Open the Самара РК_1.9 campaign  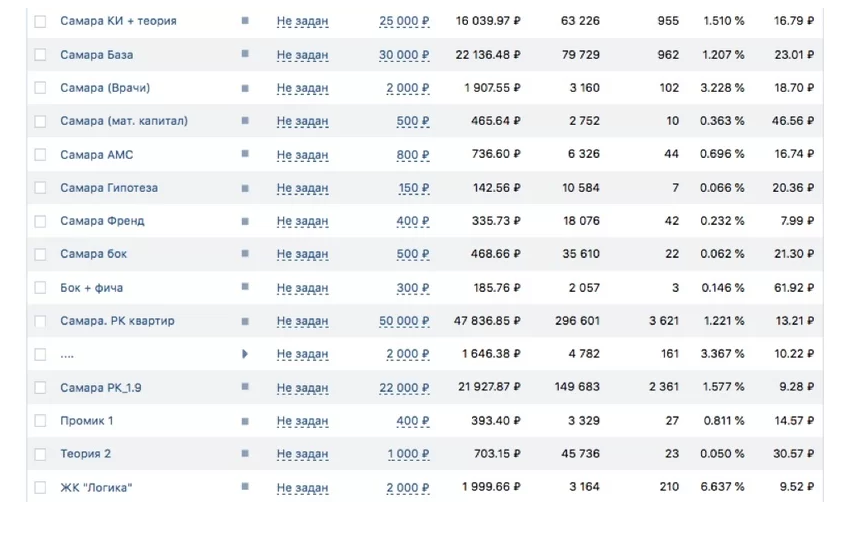[101, 387]
